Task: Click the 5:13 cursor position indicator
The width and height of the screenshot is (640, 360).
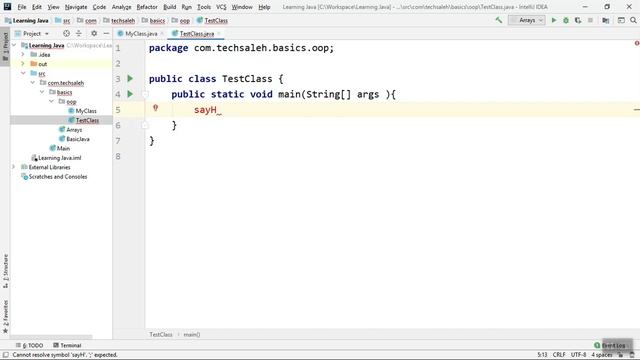Action: coord(542,355)
